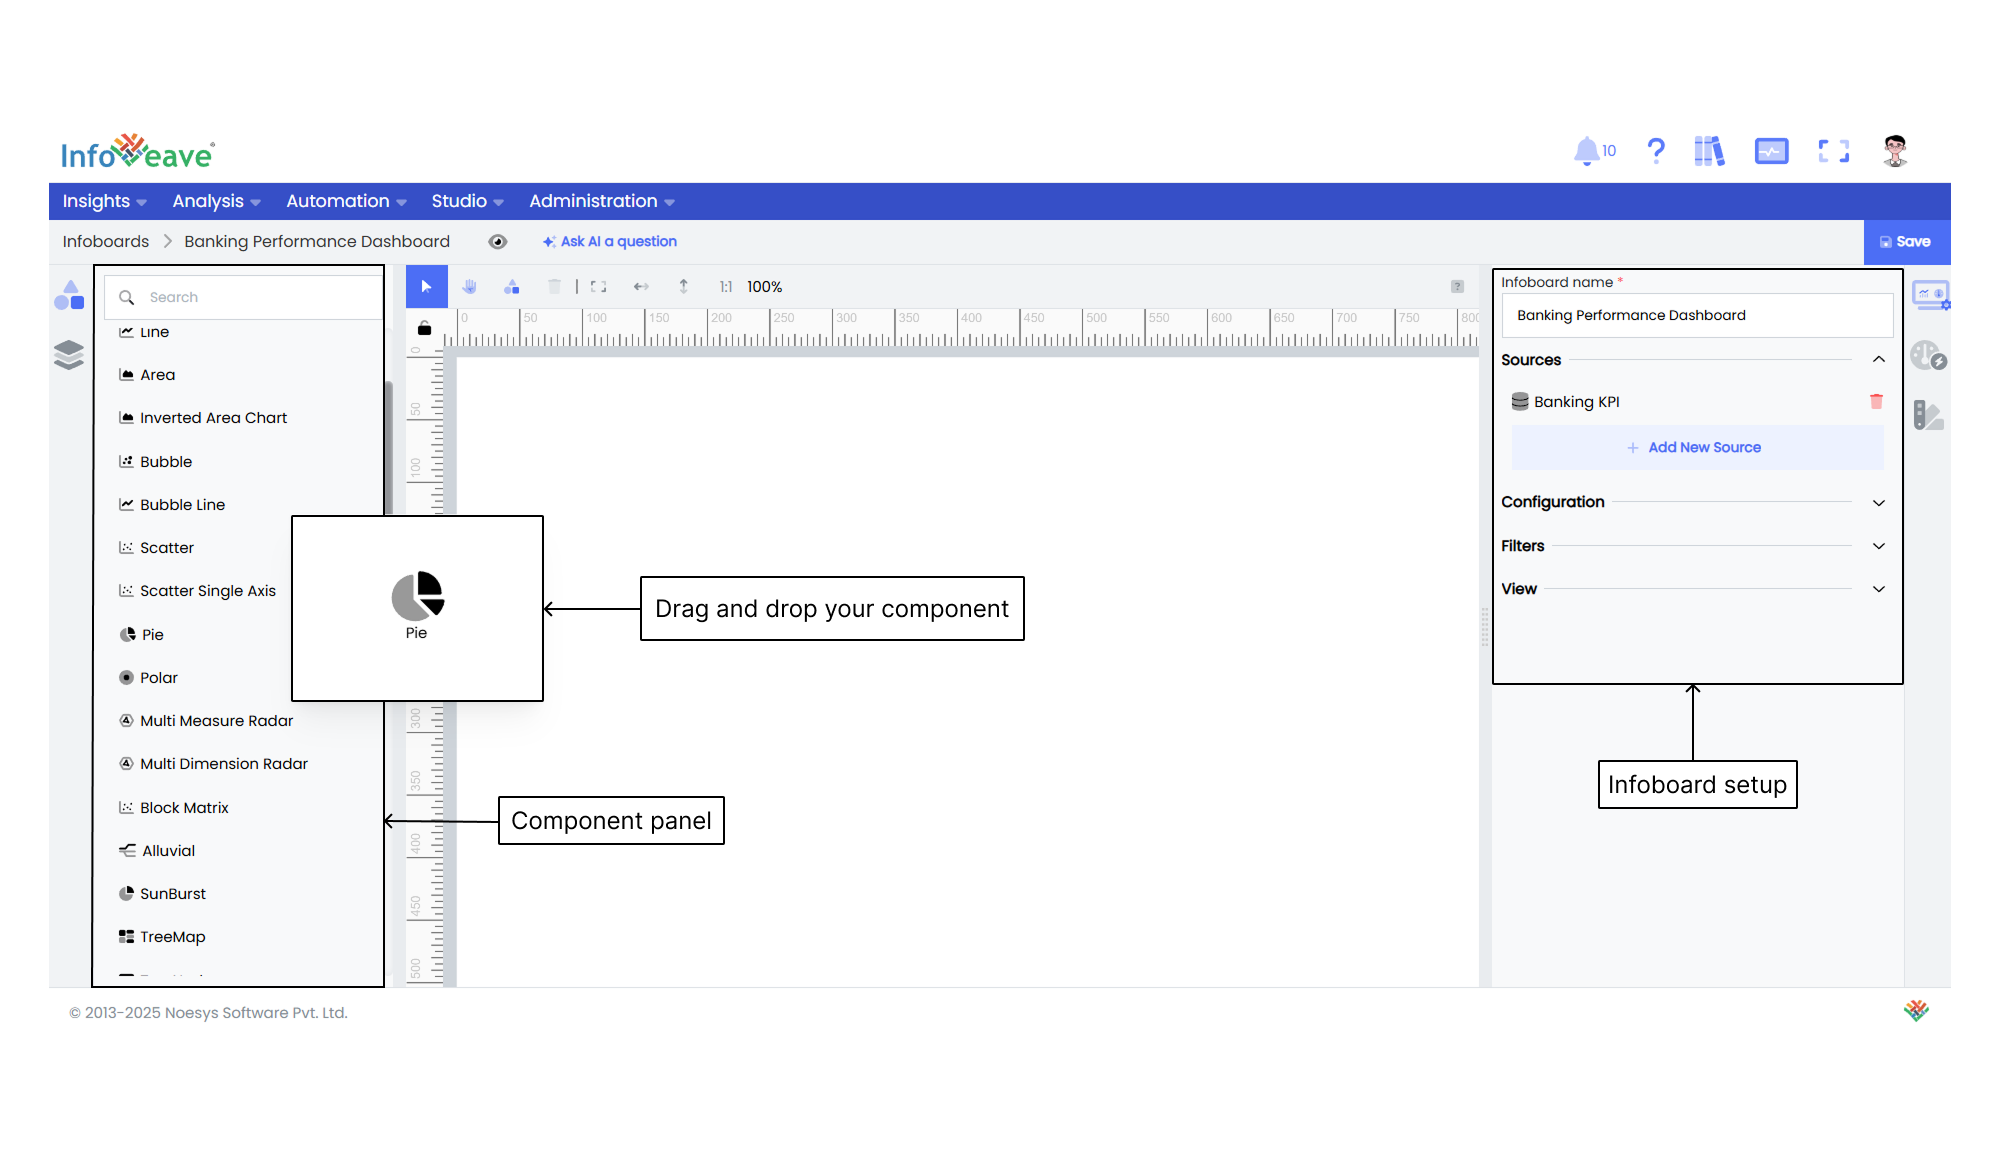Open the Studio menu
2000x1160 pixels.
[x=467, y=201]
